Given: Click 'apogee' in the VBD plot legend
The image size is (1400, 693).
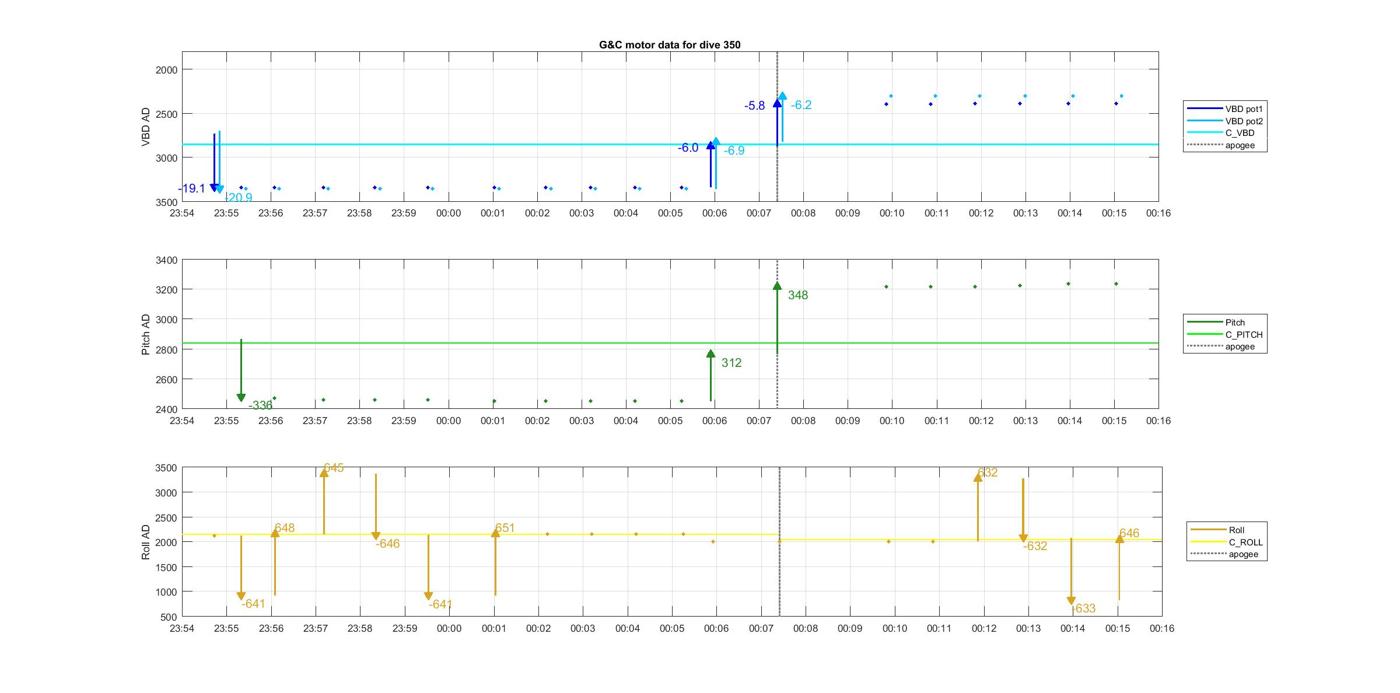Looking at the screenshot, I should 1221,145.
